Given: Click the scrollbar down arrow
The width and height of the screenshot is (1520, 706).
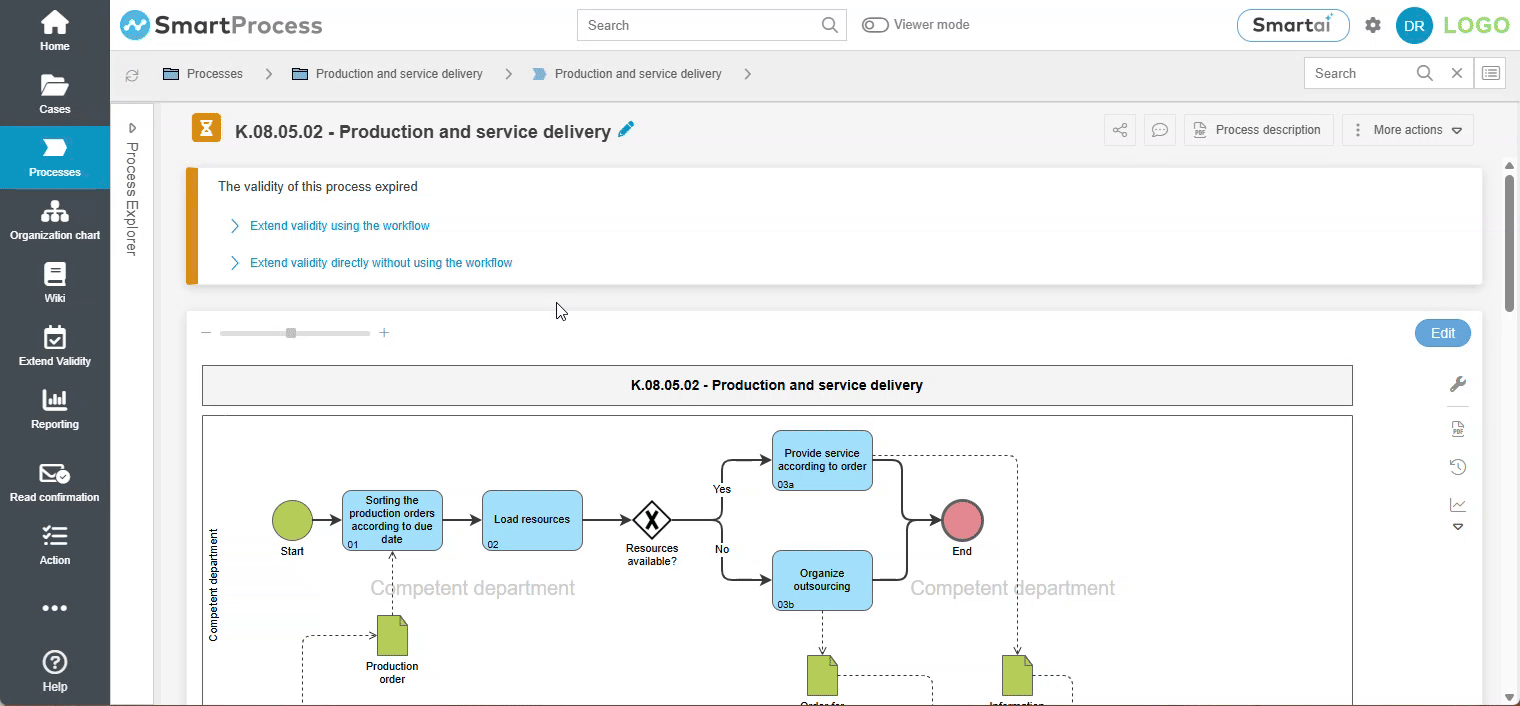Looking at the screenshot, I should point(1509,697).
